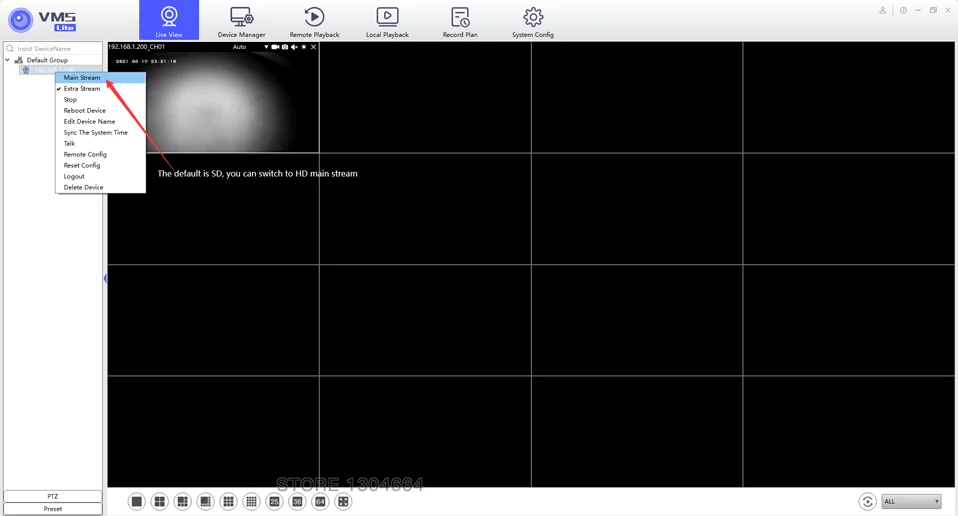Click the VMS Lite logo

tap(43, 20)
